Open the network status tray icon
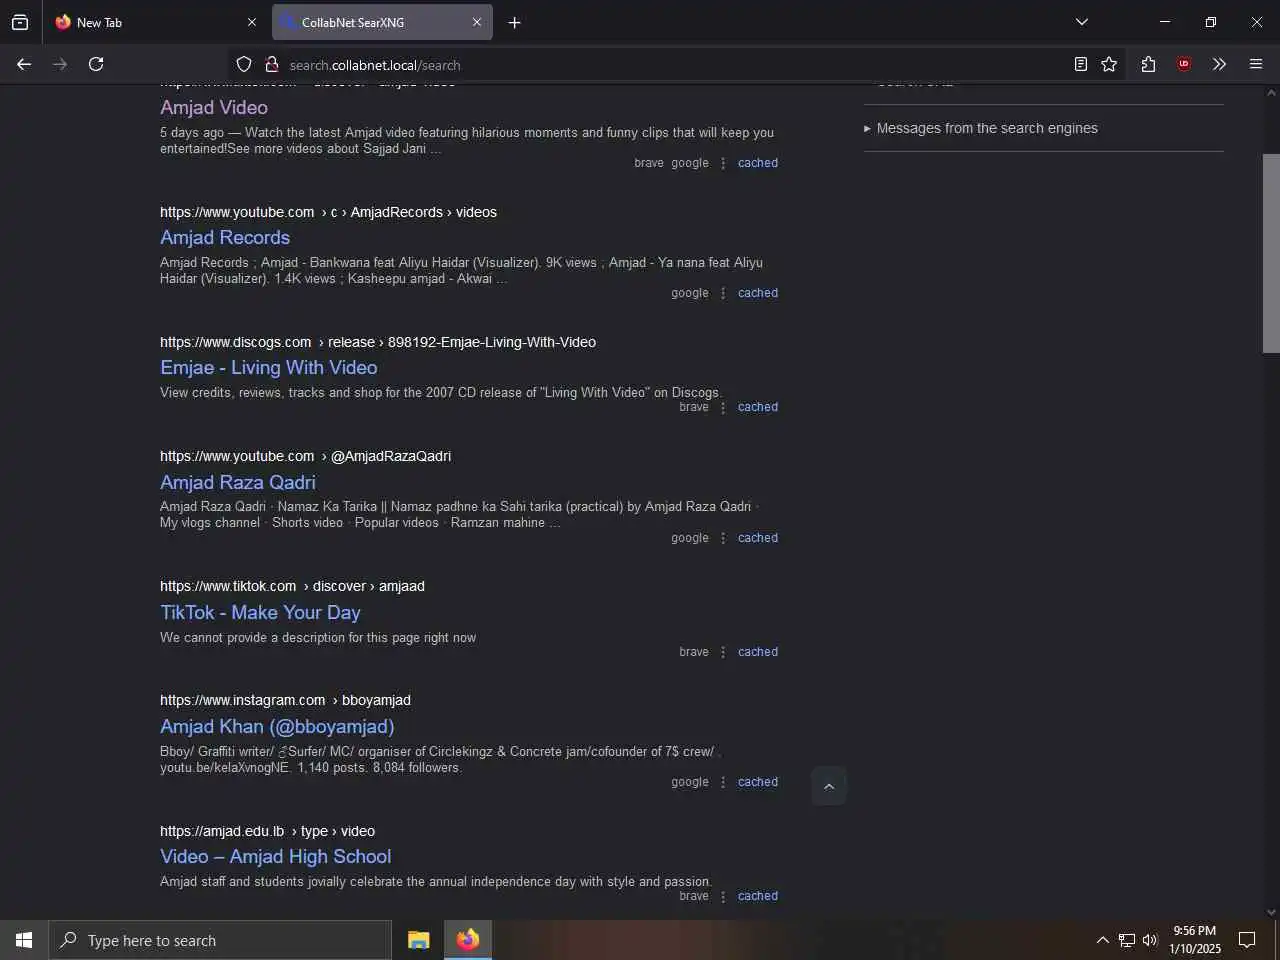This screenshot has width=1280, height=960. click(1127, 940)
